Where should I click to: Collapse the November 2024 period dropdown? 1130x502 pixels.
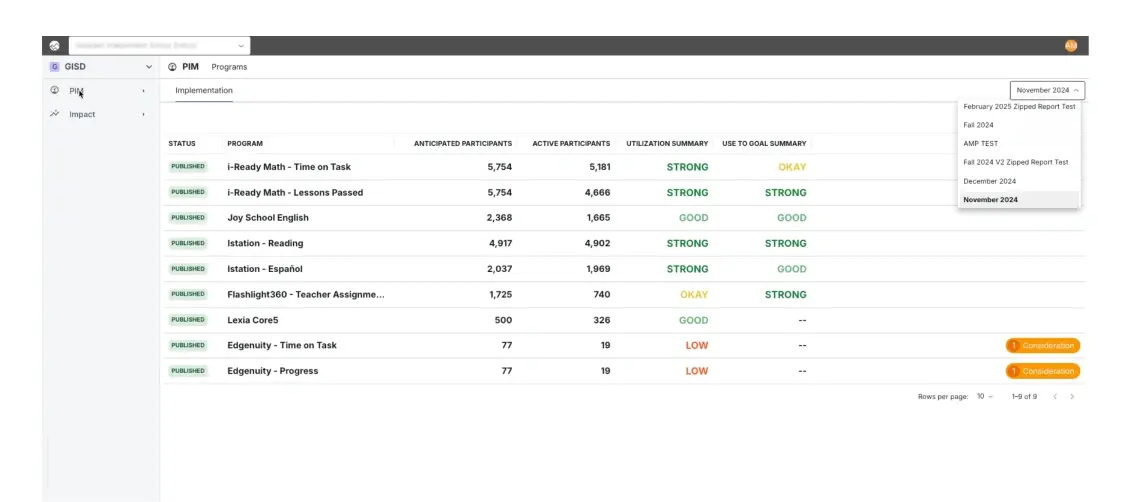(1047, 91)
